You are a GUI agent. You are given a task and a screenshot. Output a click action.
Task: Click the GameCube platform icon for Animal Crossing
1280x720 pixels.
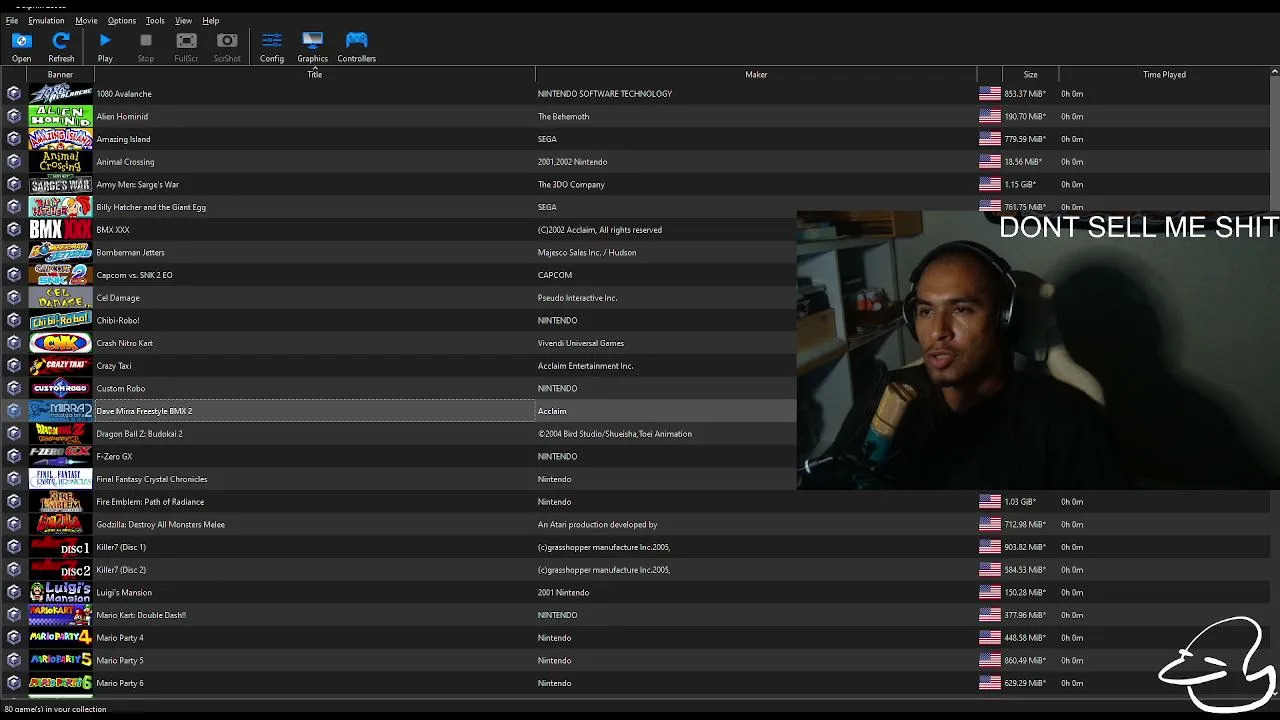13,162
